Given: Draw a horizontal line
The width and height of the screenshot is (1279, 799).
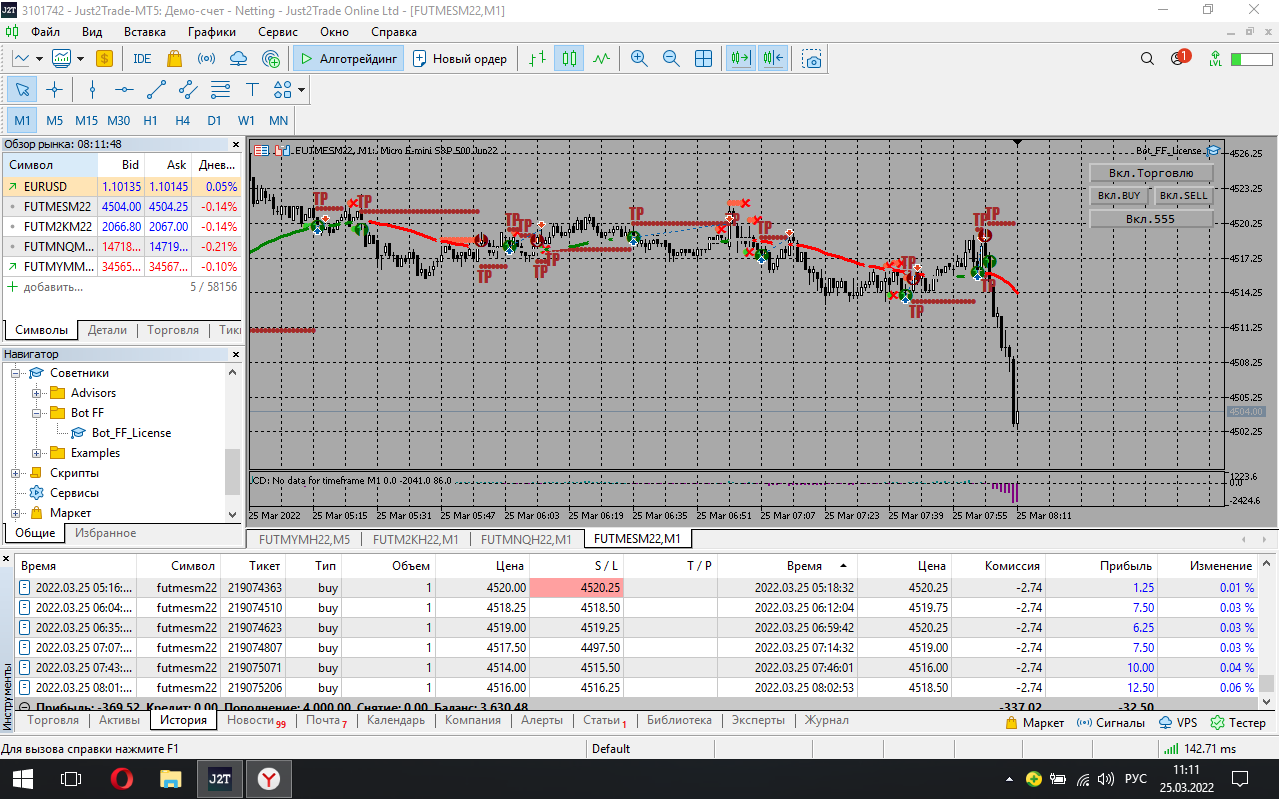Looking at the screenshot, I should pos(124,89).
